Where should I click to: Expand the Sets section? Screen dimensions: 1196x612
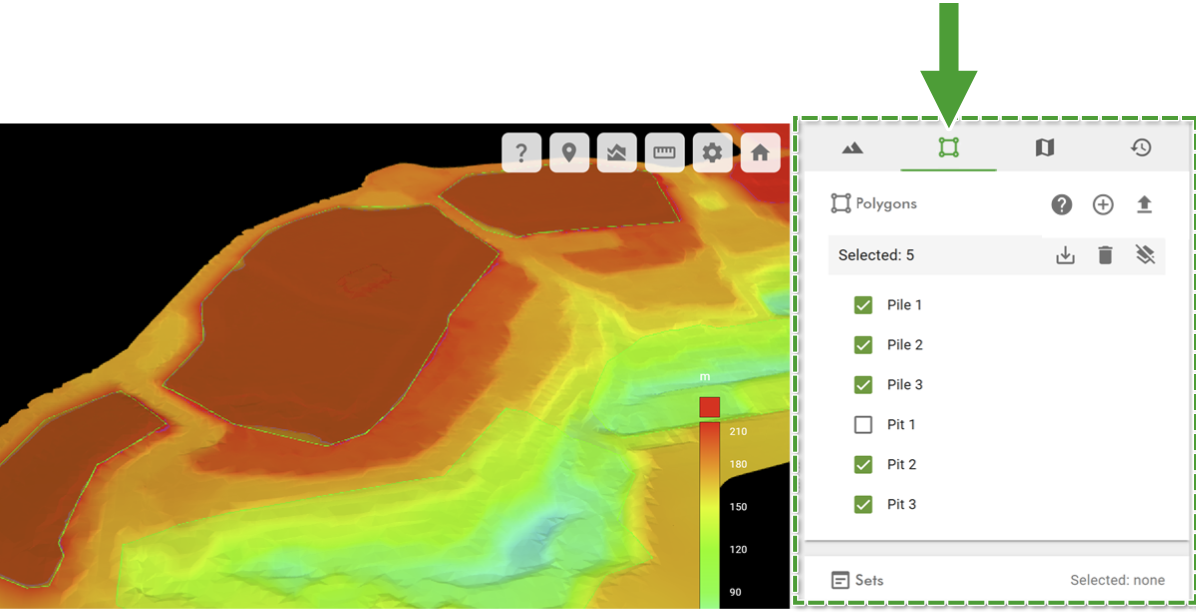[x=998, y=580]
